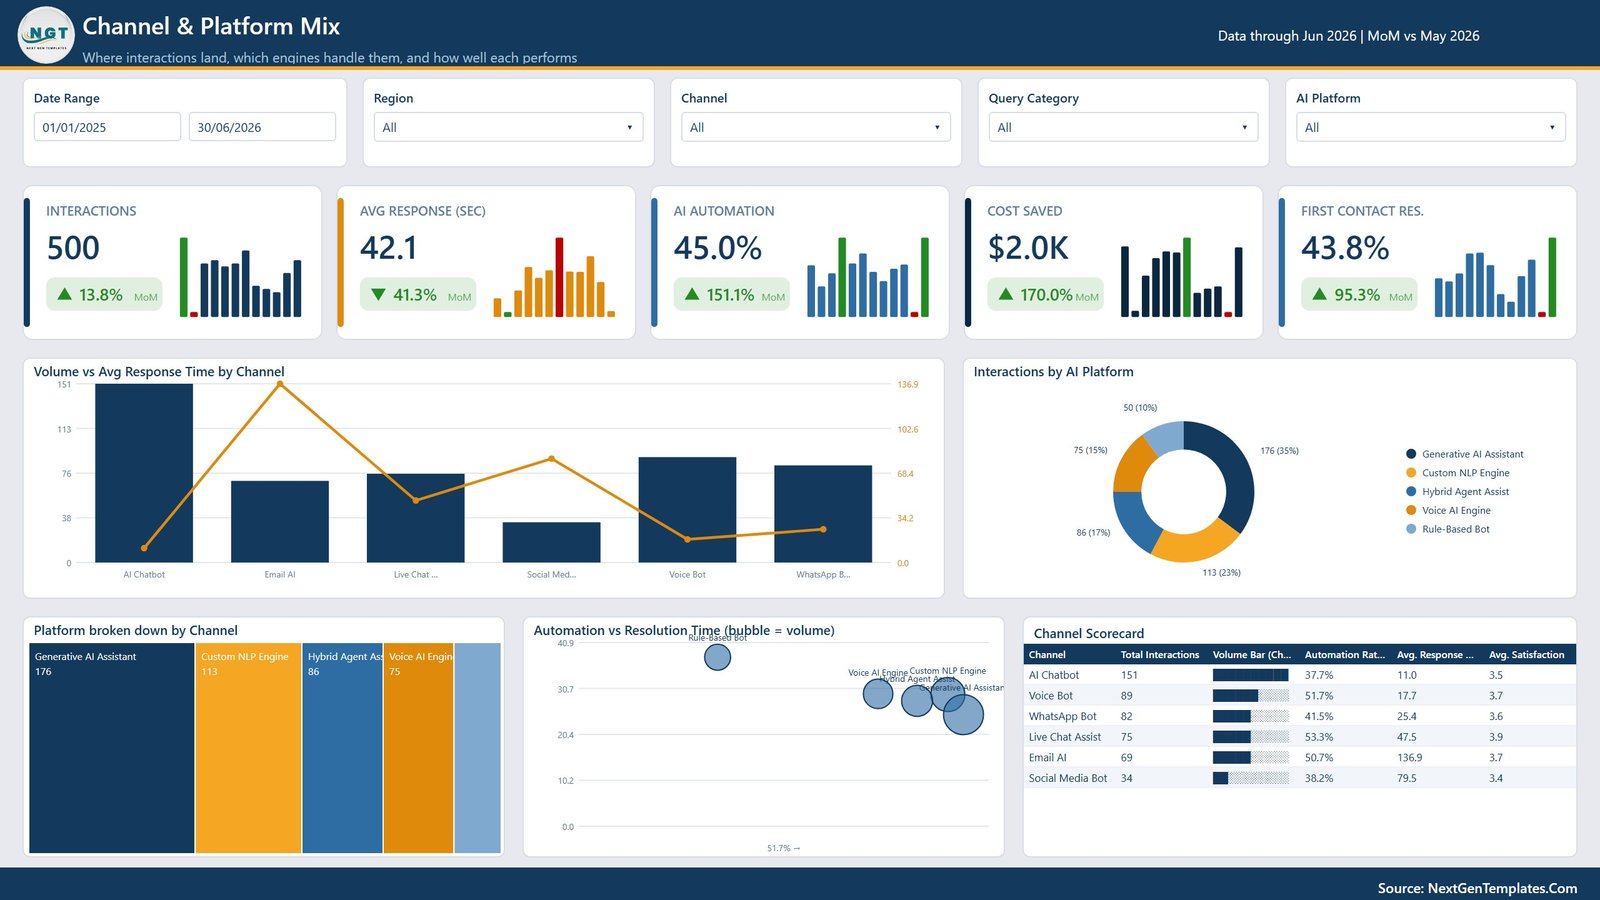Select the Email AI row name in scorecard
This screenshot has height=900, width=1600.
(1048, 758)
